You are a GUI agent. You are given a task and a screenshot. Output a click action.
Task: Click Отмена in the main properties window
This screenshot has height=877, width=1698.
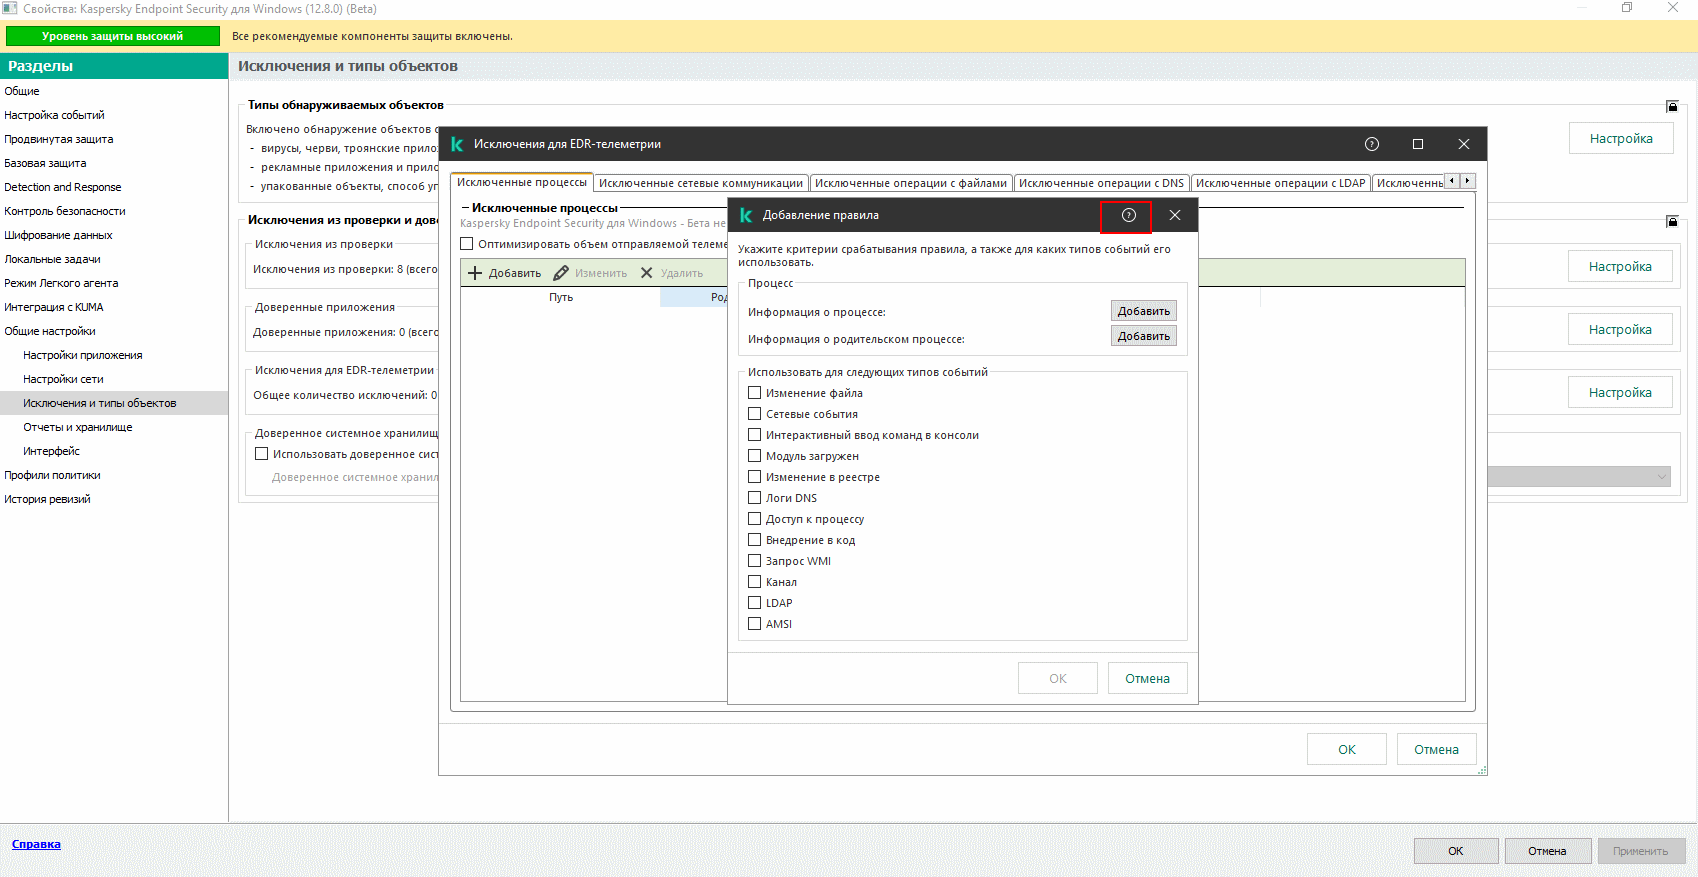[1547, 851]
